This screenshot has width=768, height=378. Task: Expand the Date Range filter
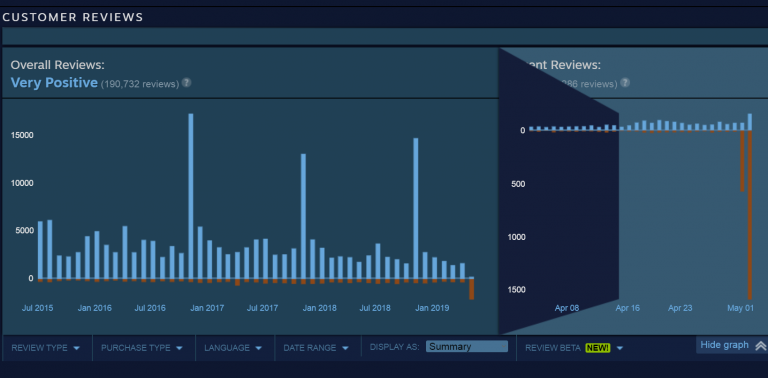point(316,348)
